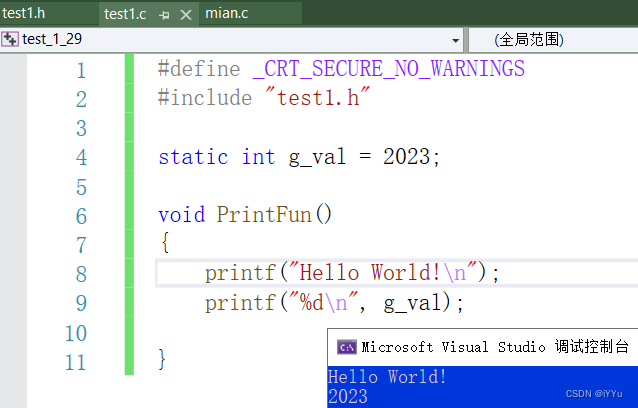The height and width of the screenshot is (408, 638).
Task: Click line number 8 in the gutter
Action: (x=81, y=274)
